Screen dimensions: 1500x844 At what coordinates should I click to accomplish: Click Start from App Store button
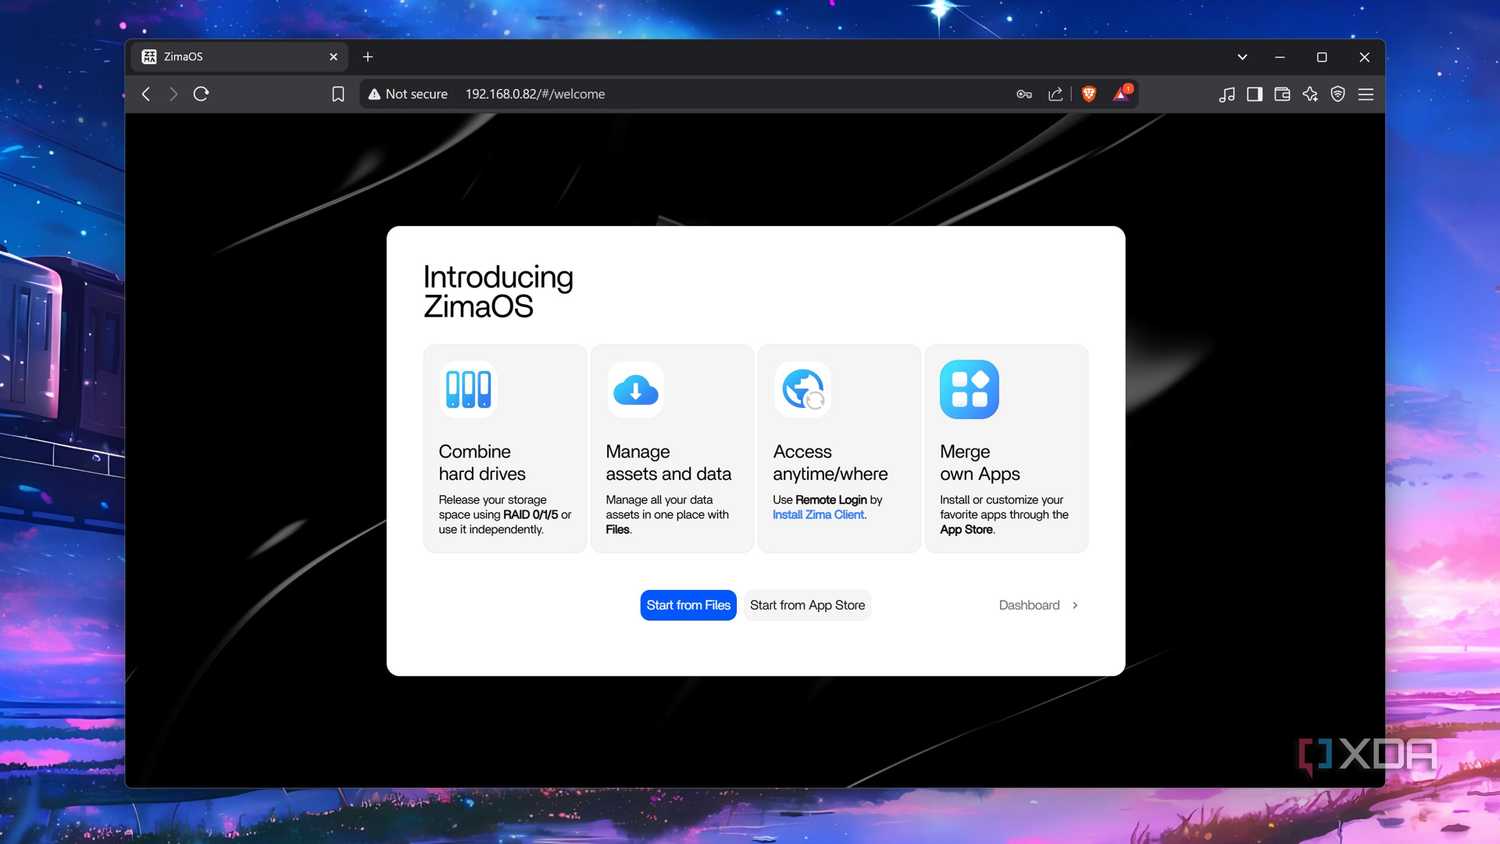click(x=807, y=605)
